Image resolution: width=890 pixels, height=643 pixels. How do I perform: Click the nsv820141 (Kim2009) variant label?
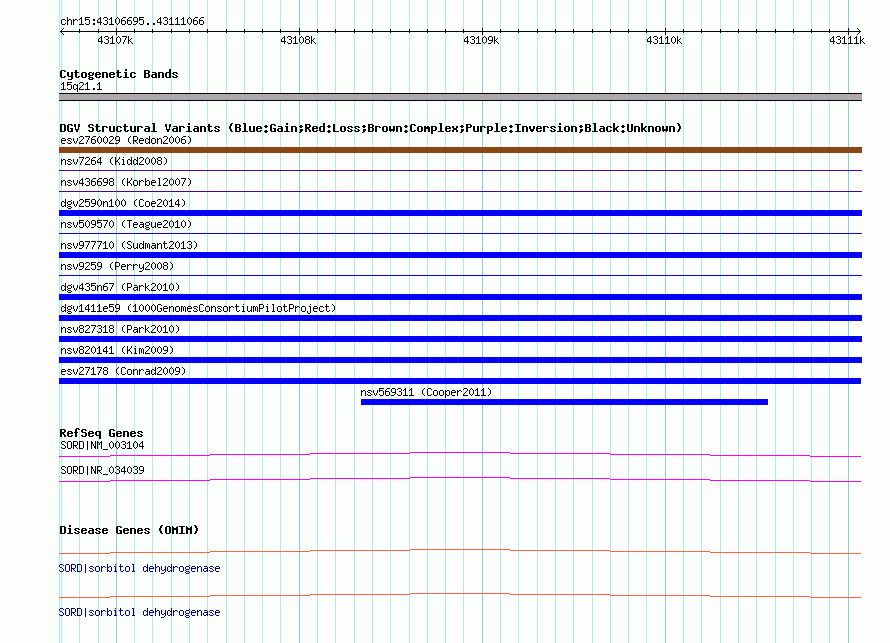(x=117, y=350)
